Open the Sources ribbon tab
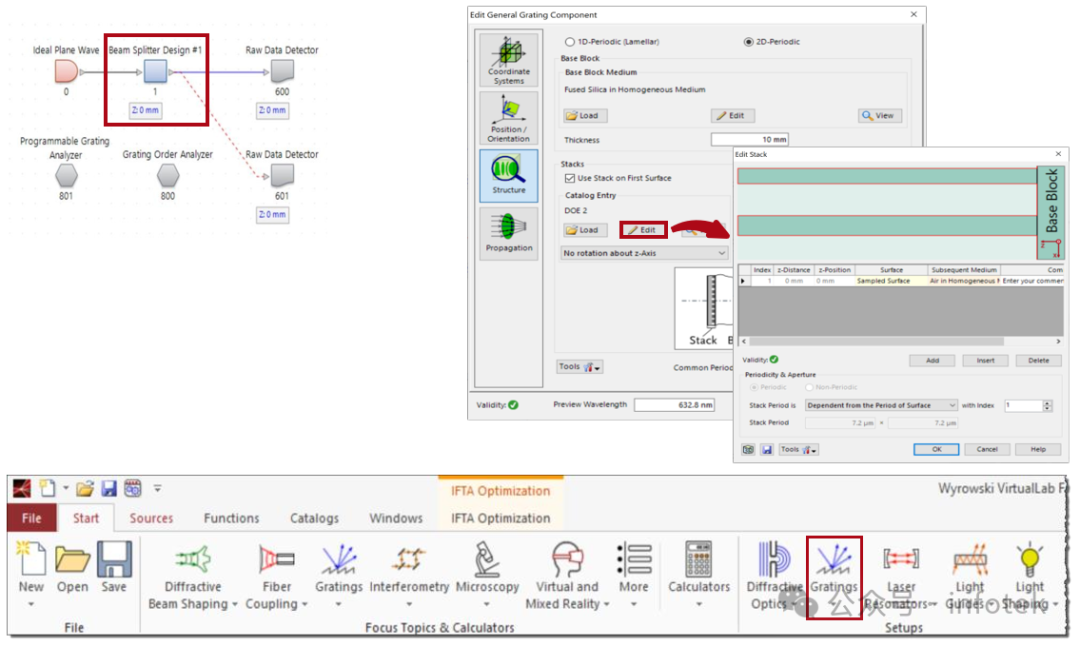The image size is (1080, 646). (152, 518)
